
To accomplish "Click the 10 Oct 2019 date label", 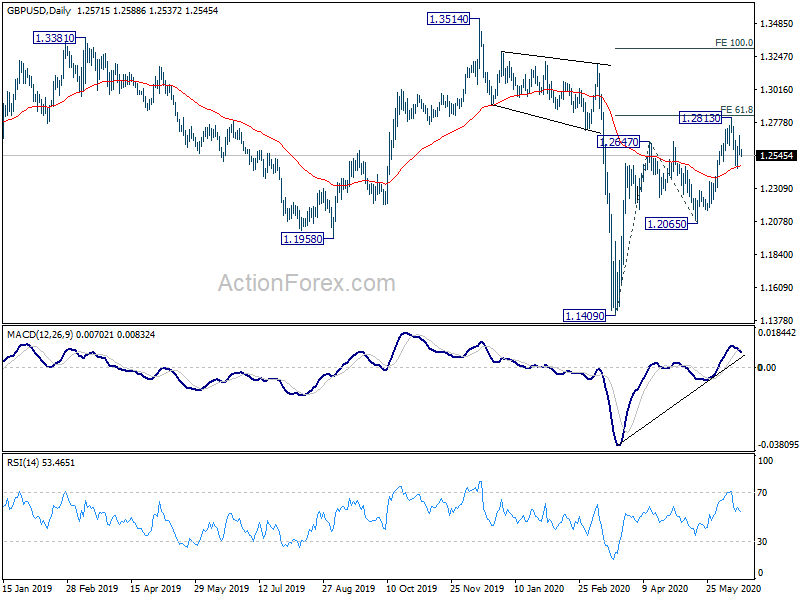I will tap(412, 589).
